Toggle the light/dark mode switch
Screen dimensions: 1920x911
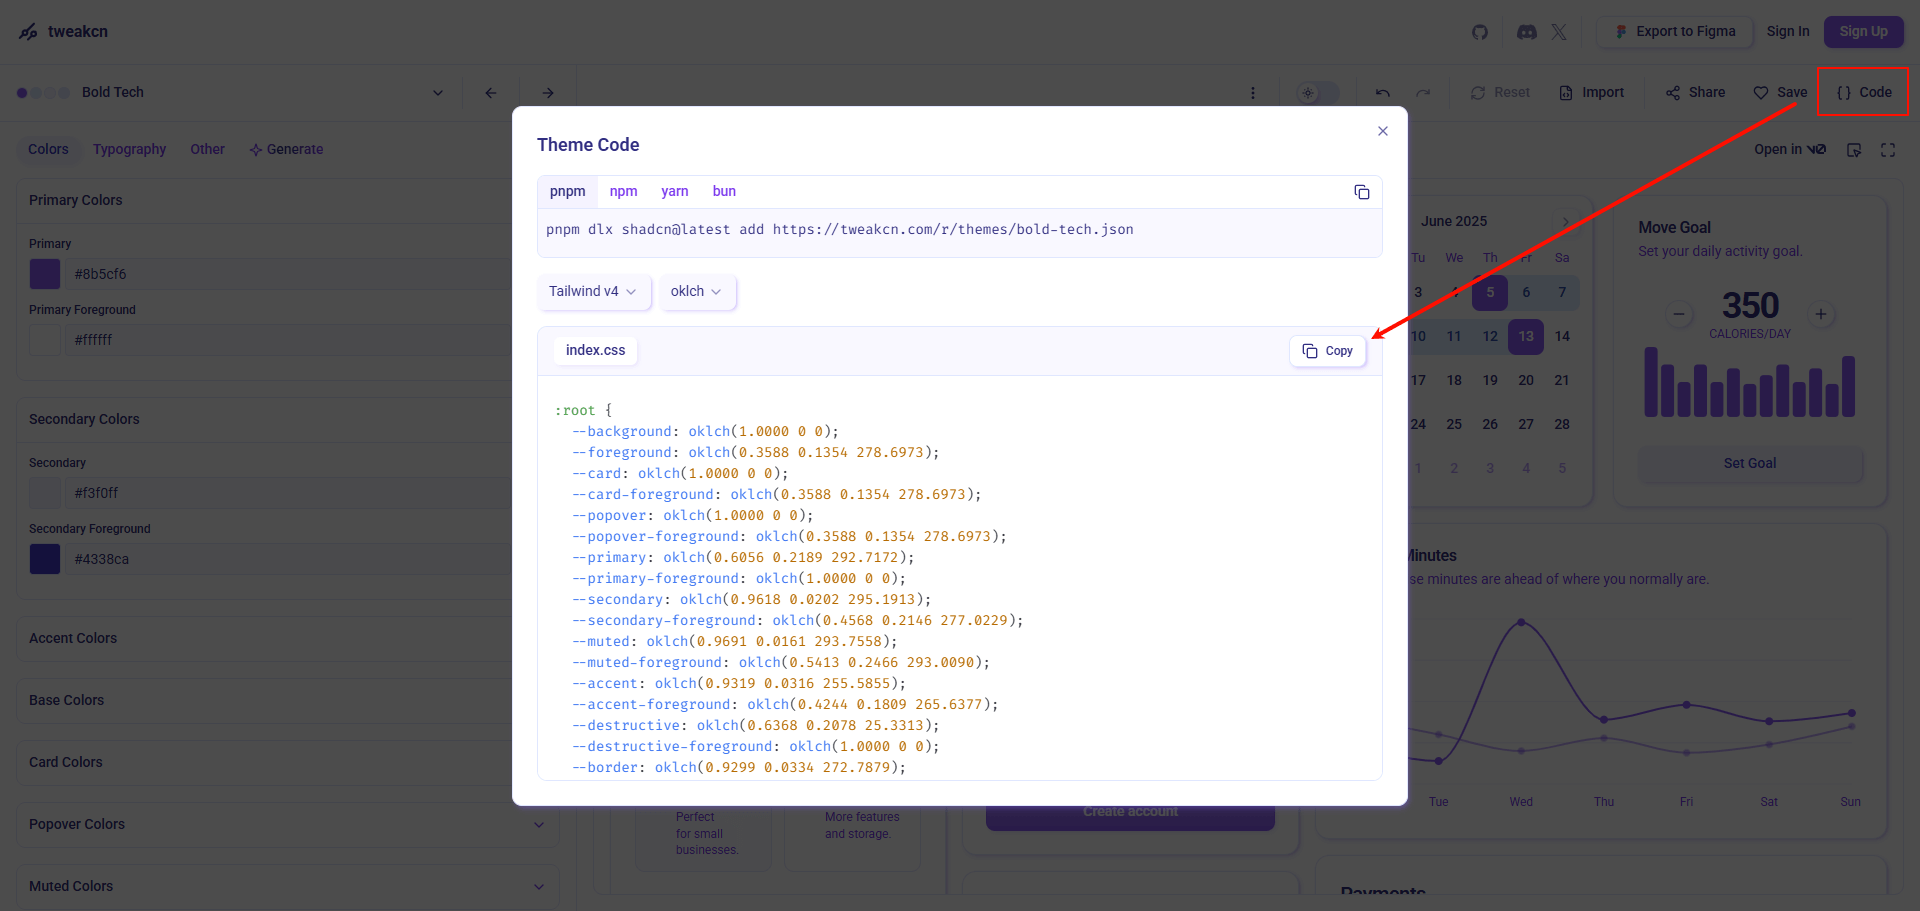coord(1317,93)
